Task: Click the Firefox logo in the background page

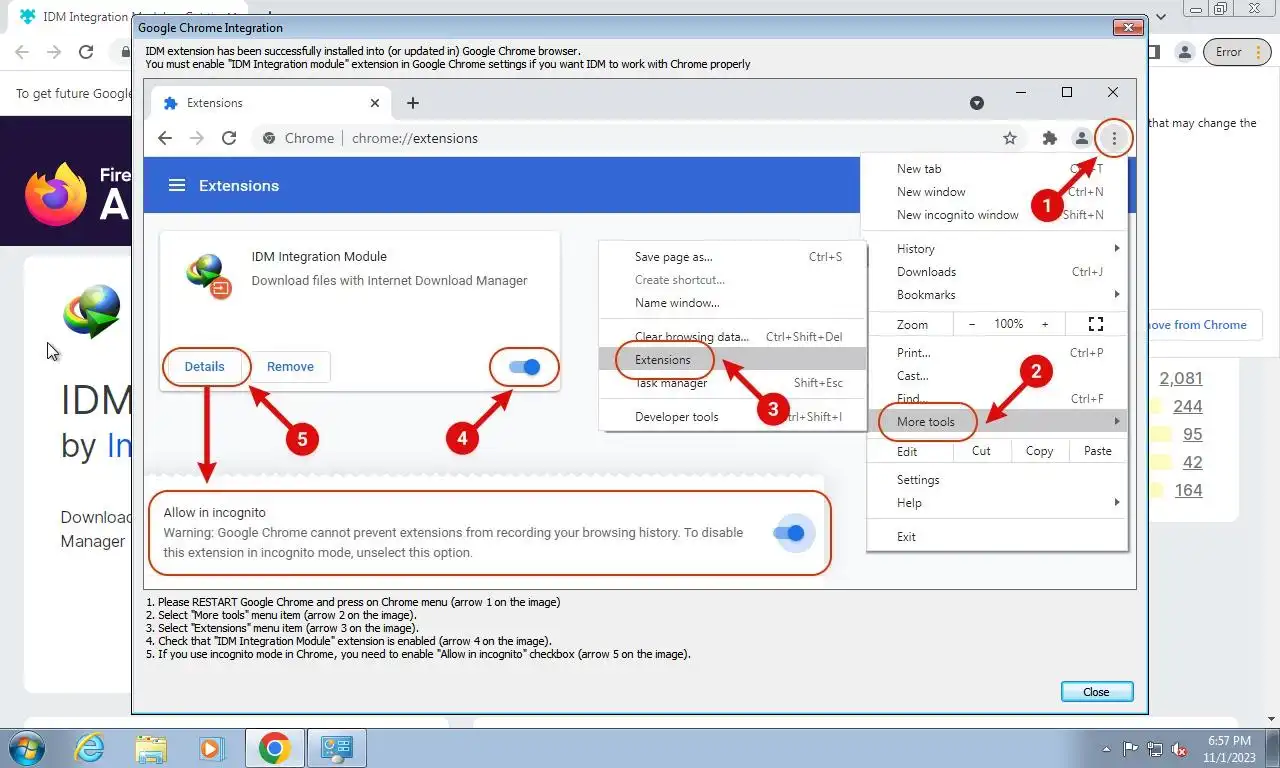Action: [56, 194]
